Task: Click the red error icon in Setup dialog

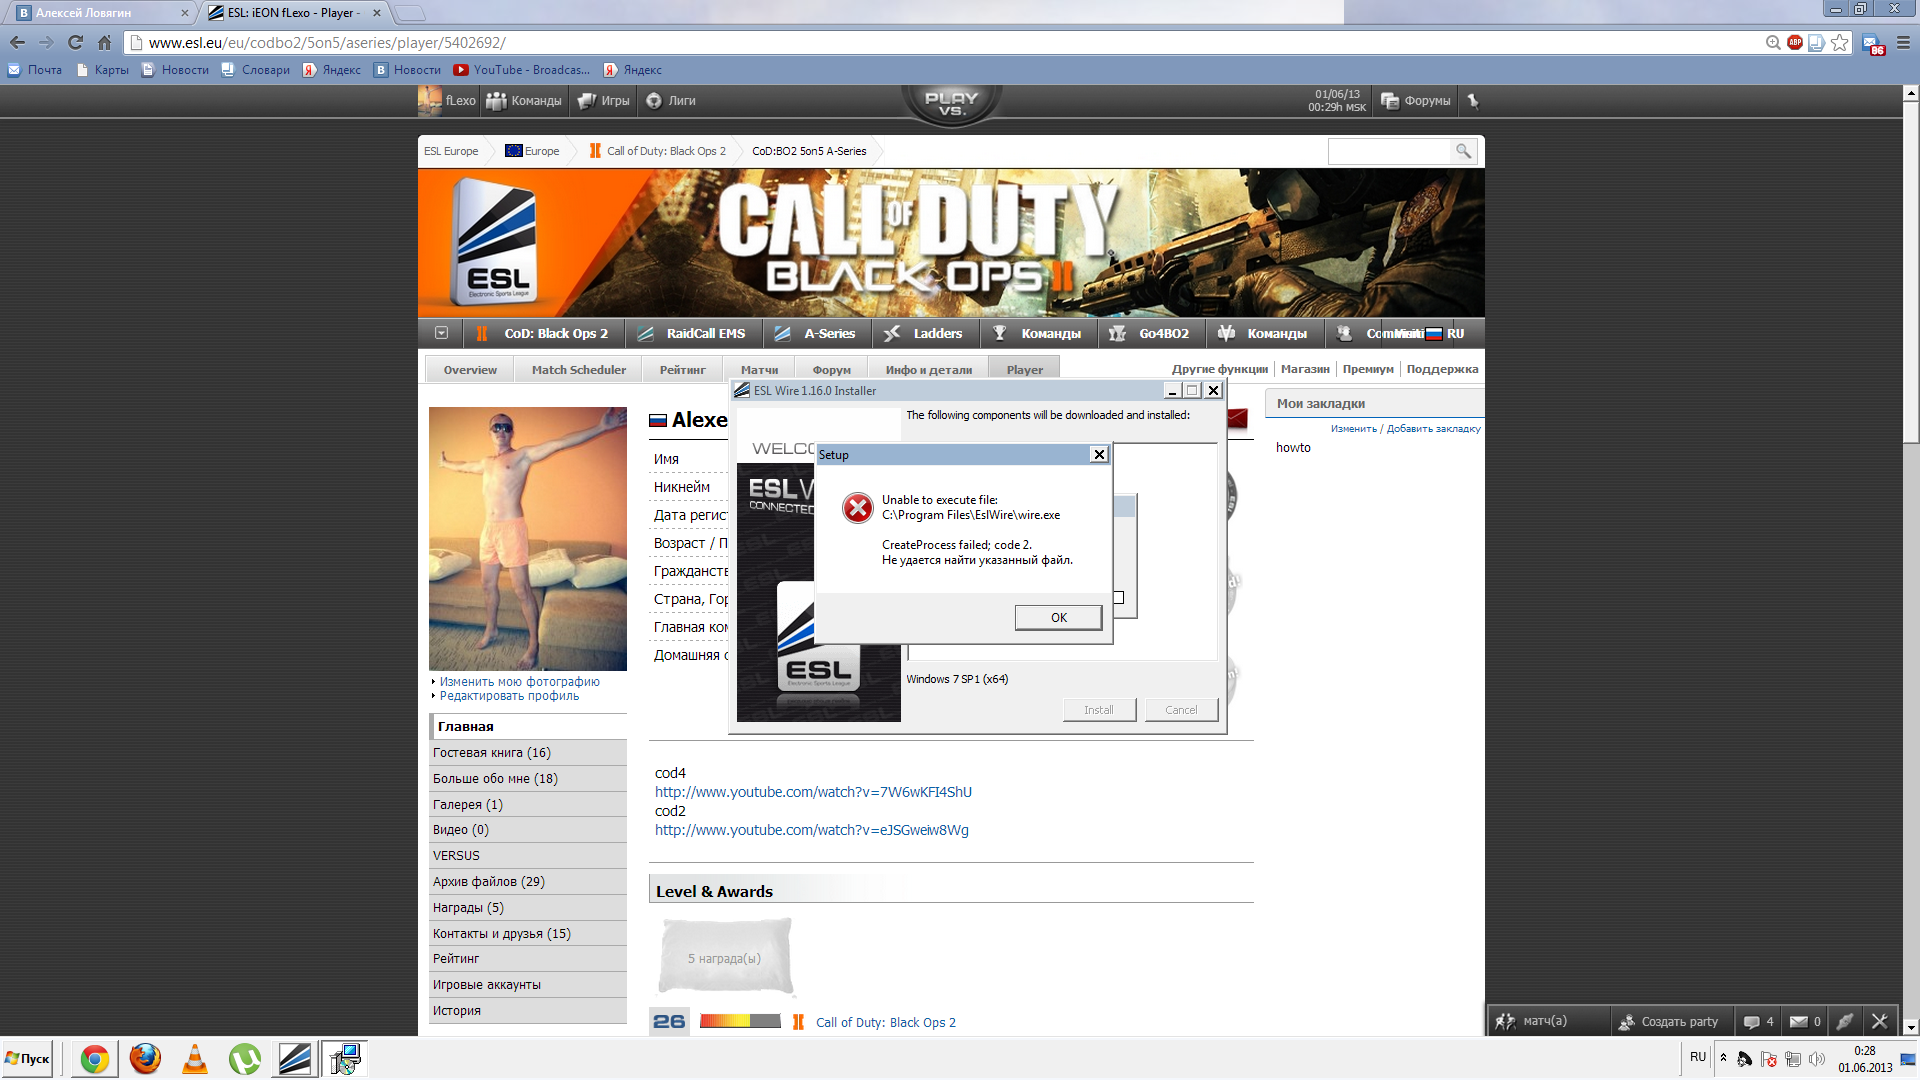Action: pos(857,508)
